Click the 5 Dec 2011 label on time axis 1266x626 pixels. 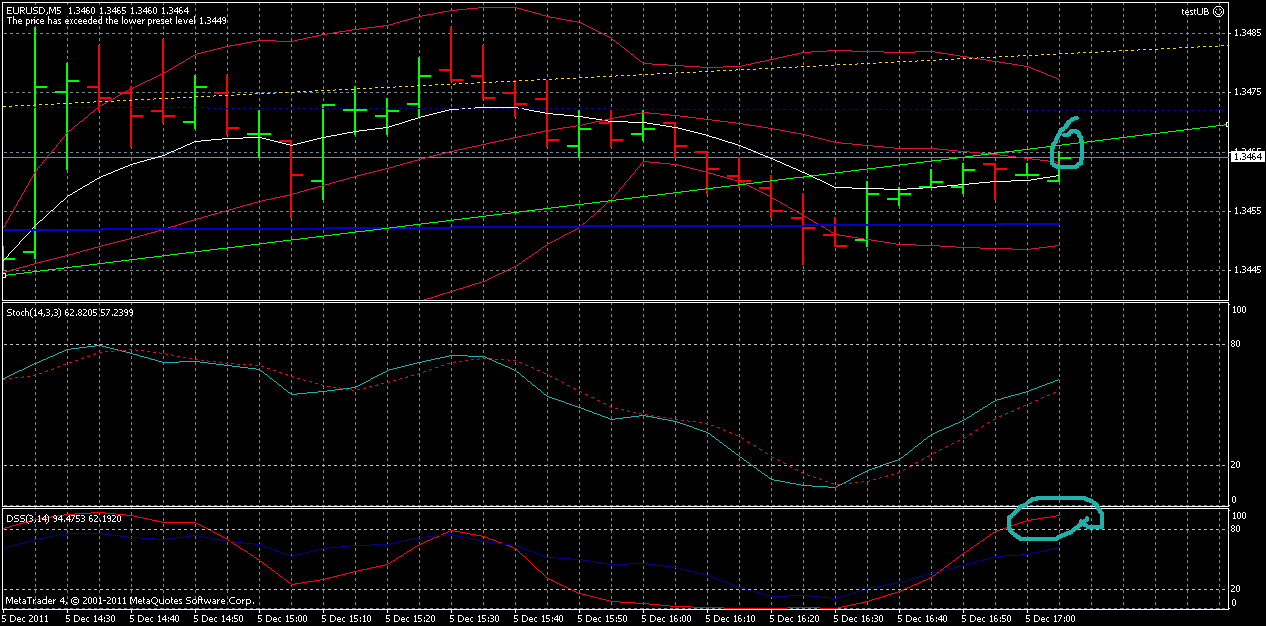(25, 617)
